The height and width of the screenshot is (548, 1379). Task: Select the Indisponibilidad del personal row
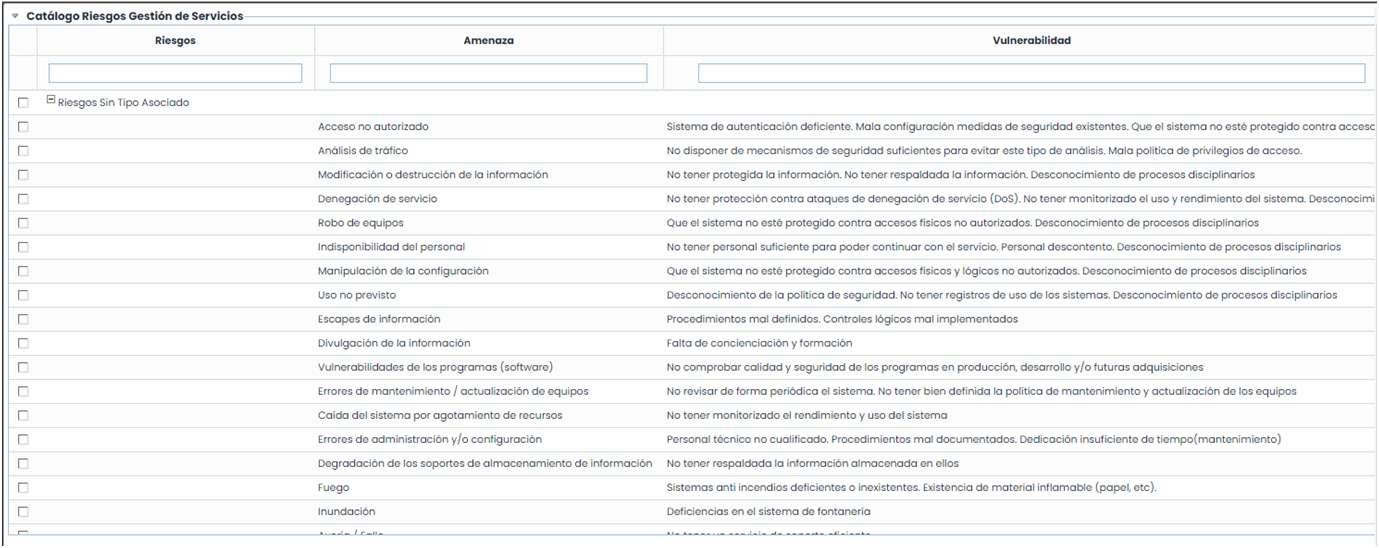coord(391,247)
